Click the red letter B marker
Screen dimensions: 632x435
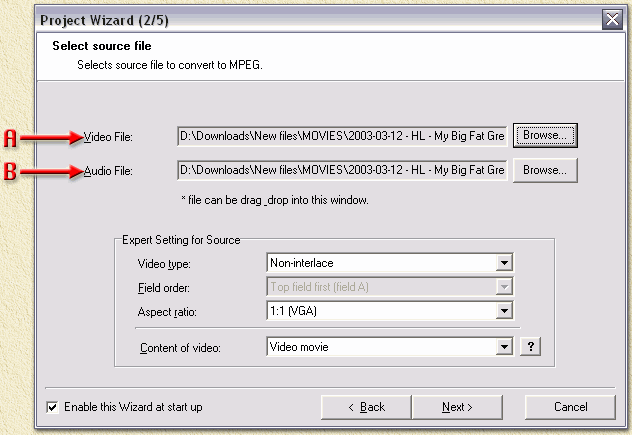[x=11, y=172]
